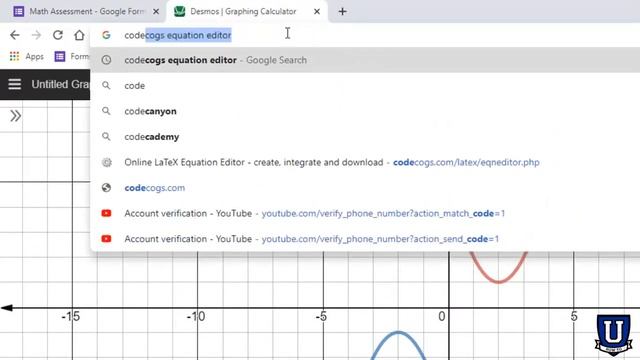Click YouTube icon of action_match_code suggestion
Screen dimensions: 640x360
[107, 213]
